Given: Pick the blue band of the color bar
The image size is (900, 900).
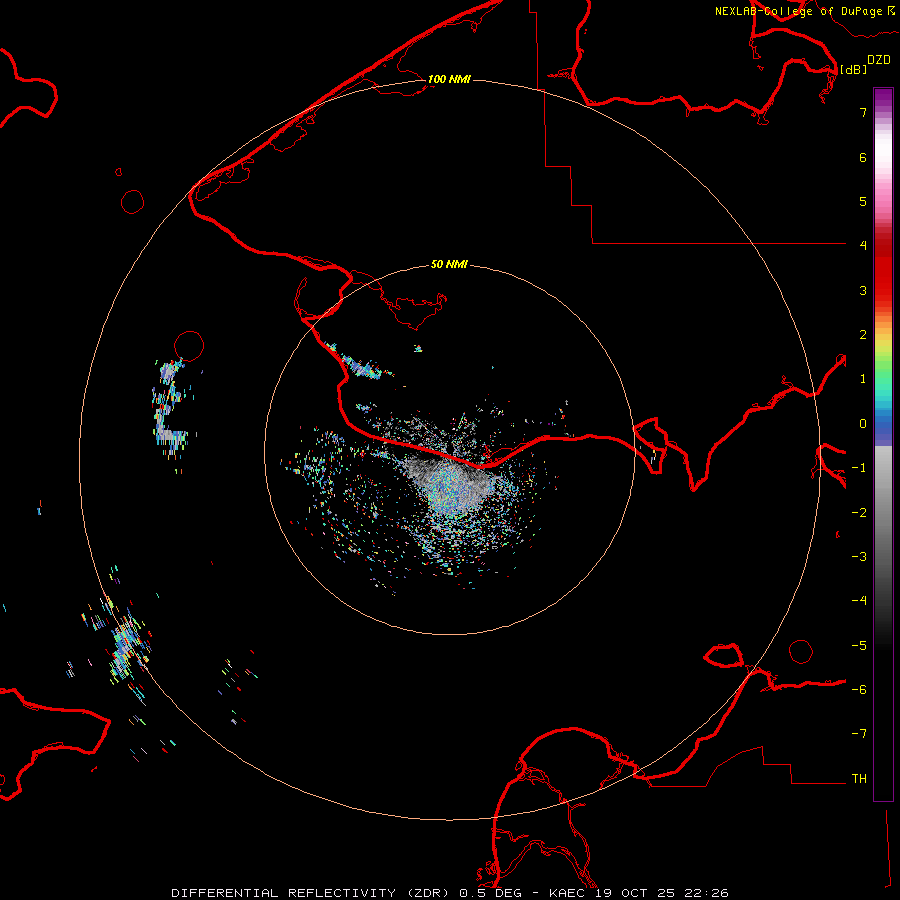Looking at the screenshot, I should click(x=883, y=425).
